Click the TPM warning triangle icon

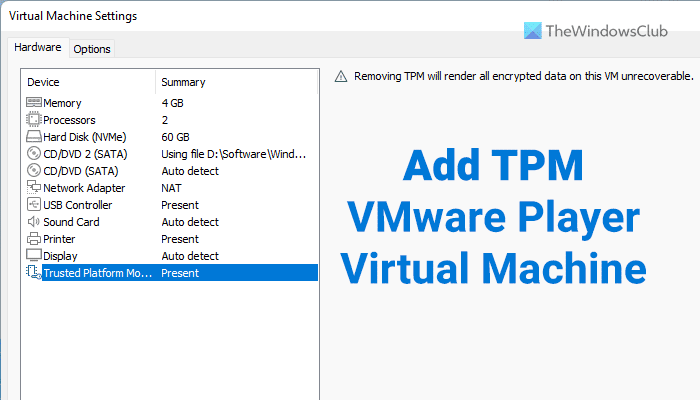click(x=341, y=76)
